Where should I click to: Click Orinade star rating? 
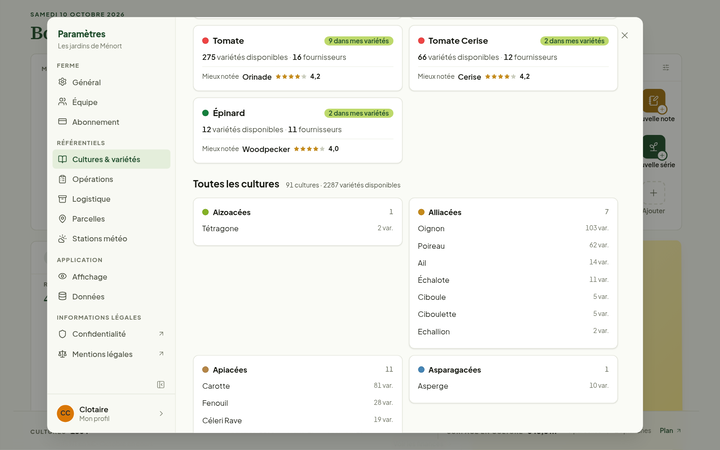tap(291, 77)
